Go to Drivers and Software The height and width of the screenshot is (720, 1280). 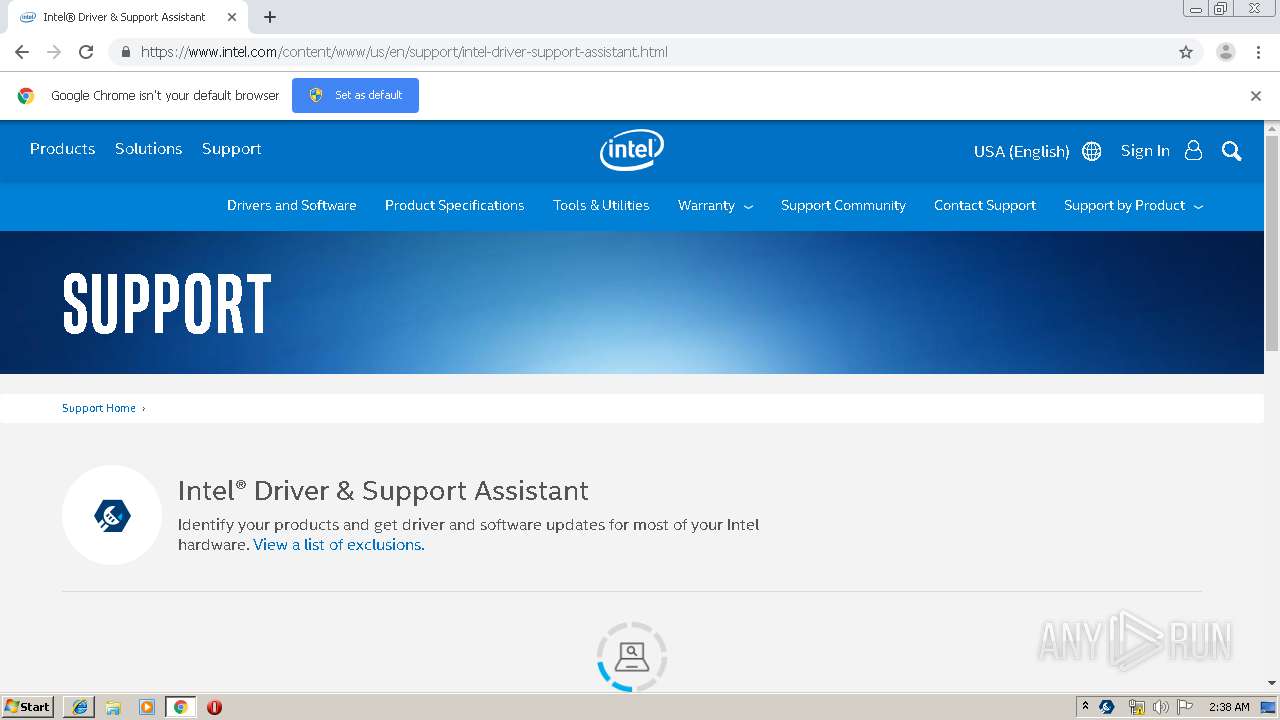click(292, 205)
